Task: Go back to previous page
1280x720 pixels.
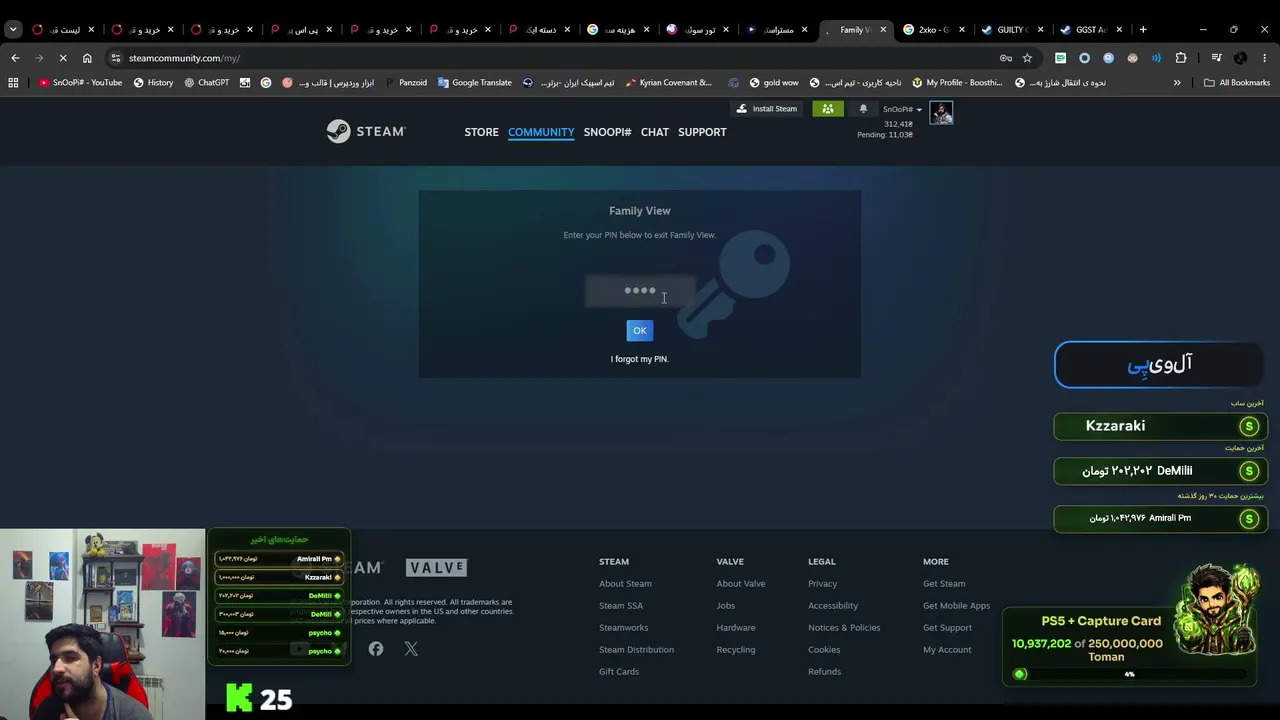Action: click(15, 58)
